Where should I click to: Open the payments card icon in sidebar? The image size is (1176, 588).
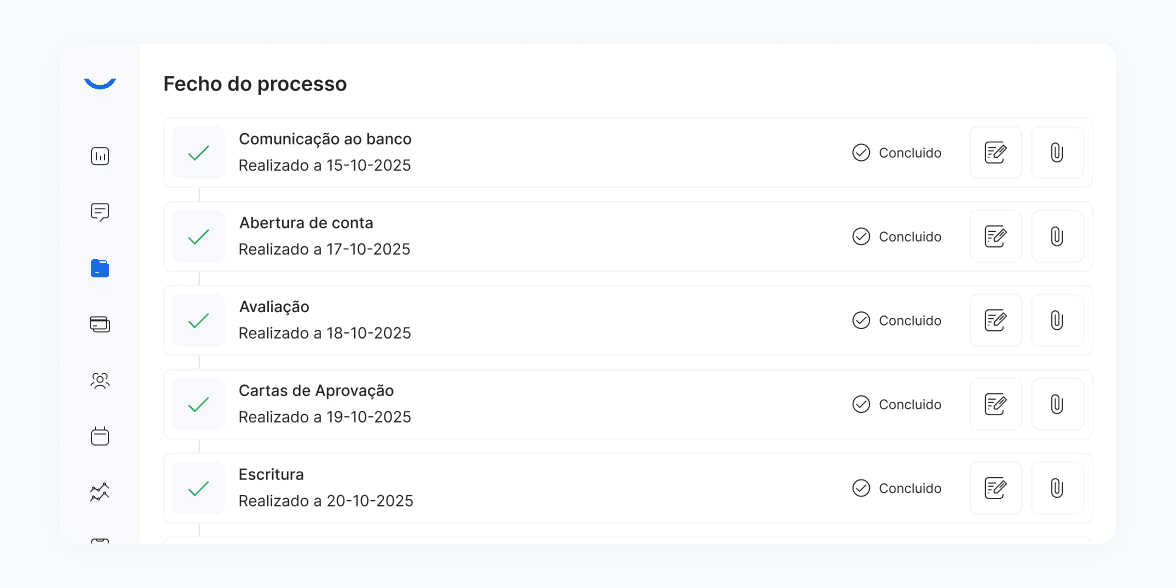point(100,324)
